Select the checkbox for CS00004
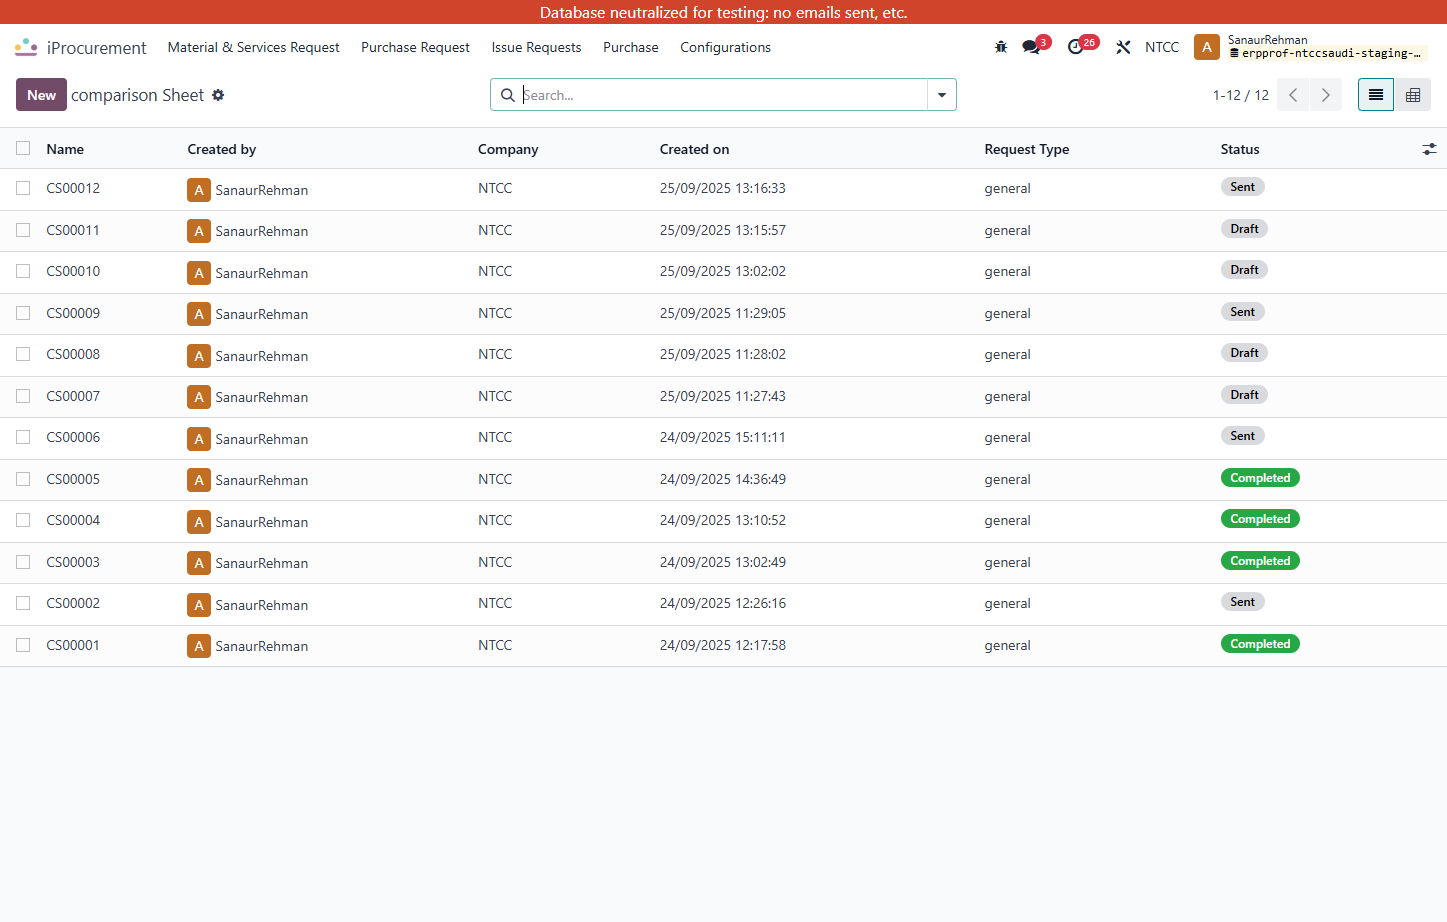Image resolution: width=1447 pixels, height=922 pixels. pyautogui.click(x=23, y=520)
